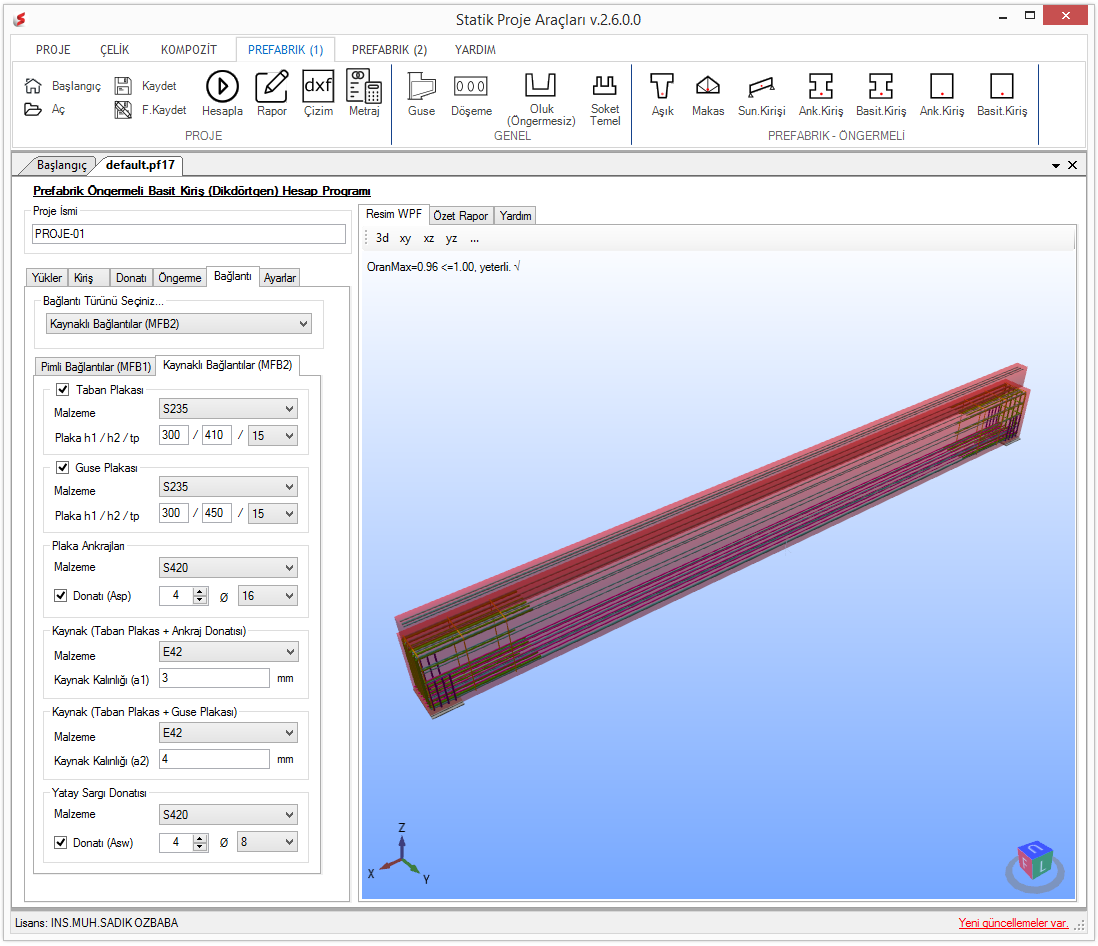
Task: Open the Rapor report icon
Action: point(272,87)
